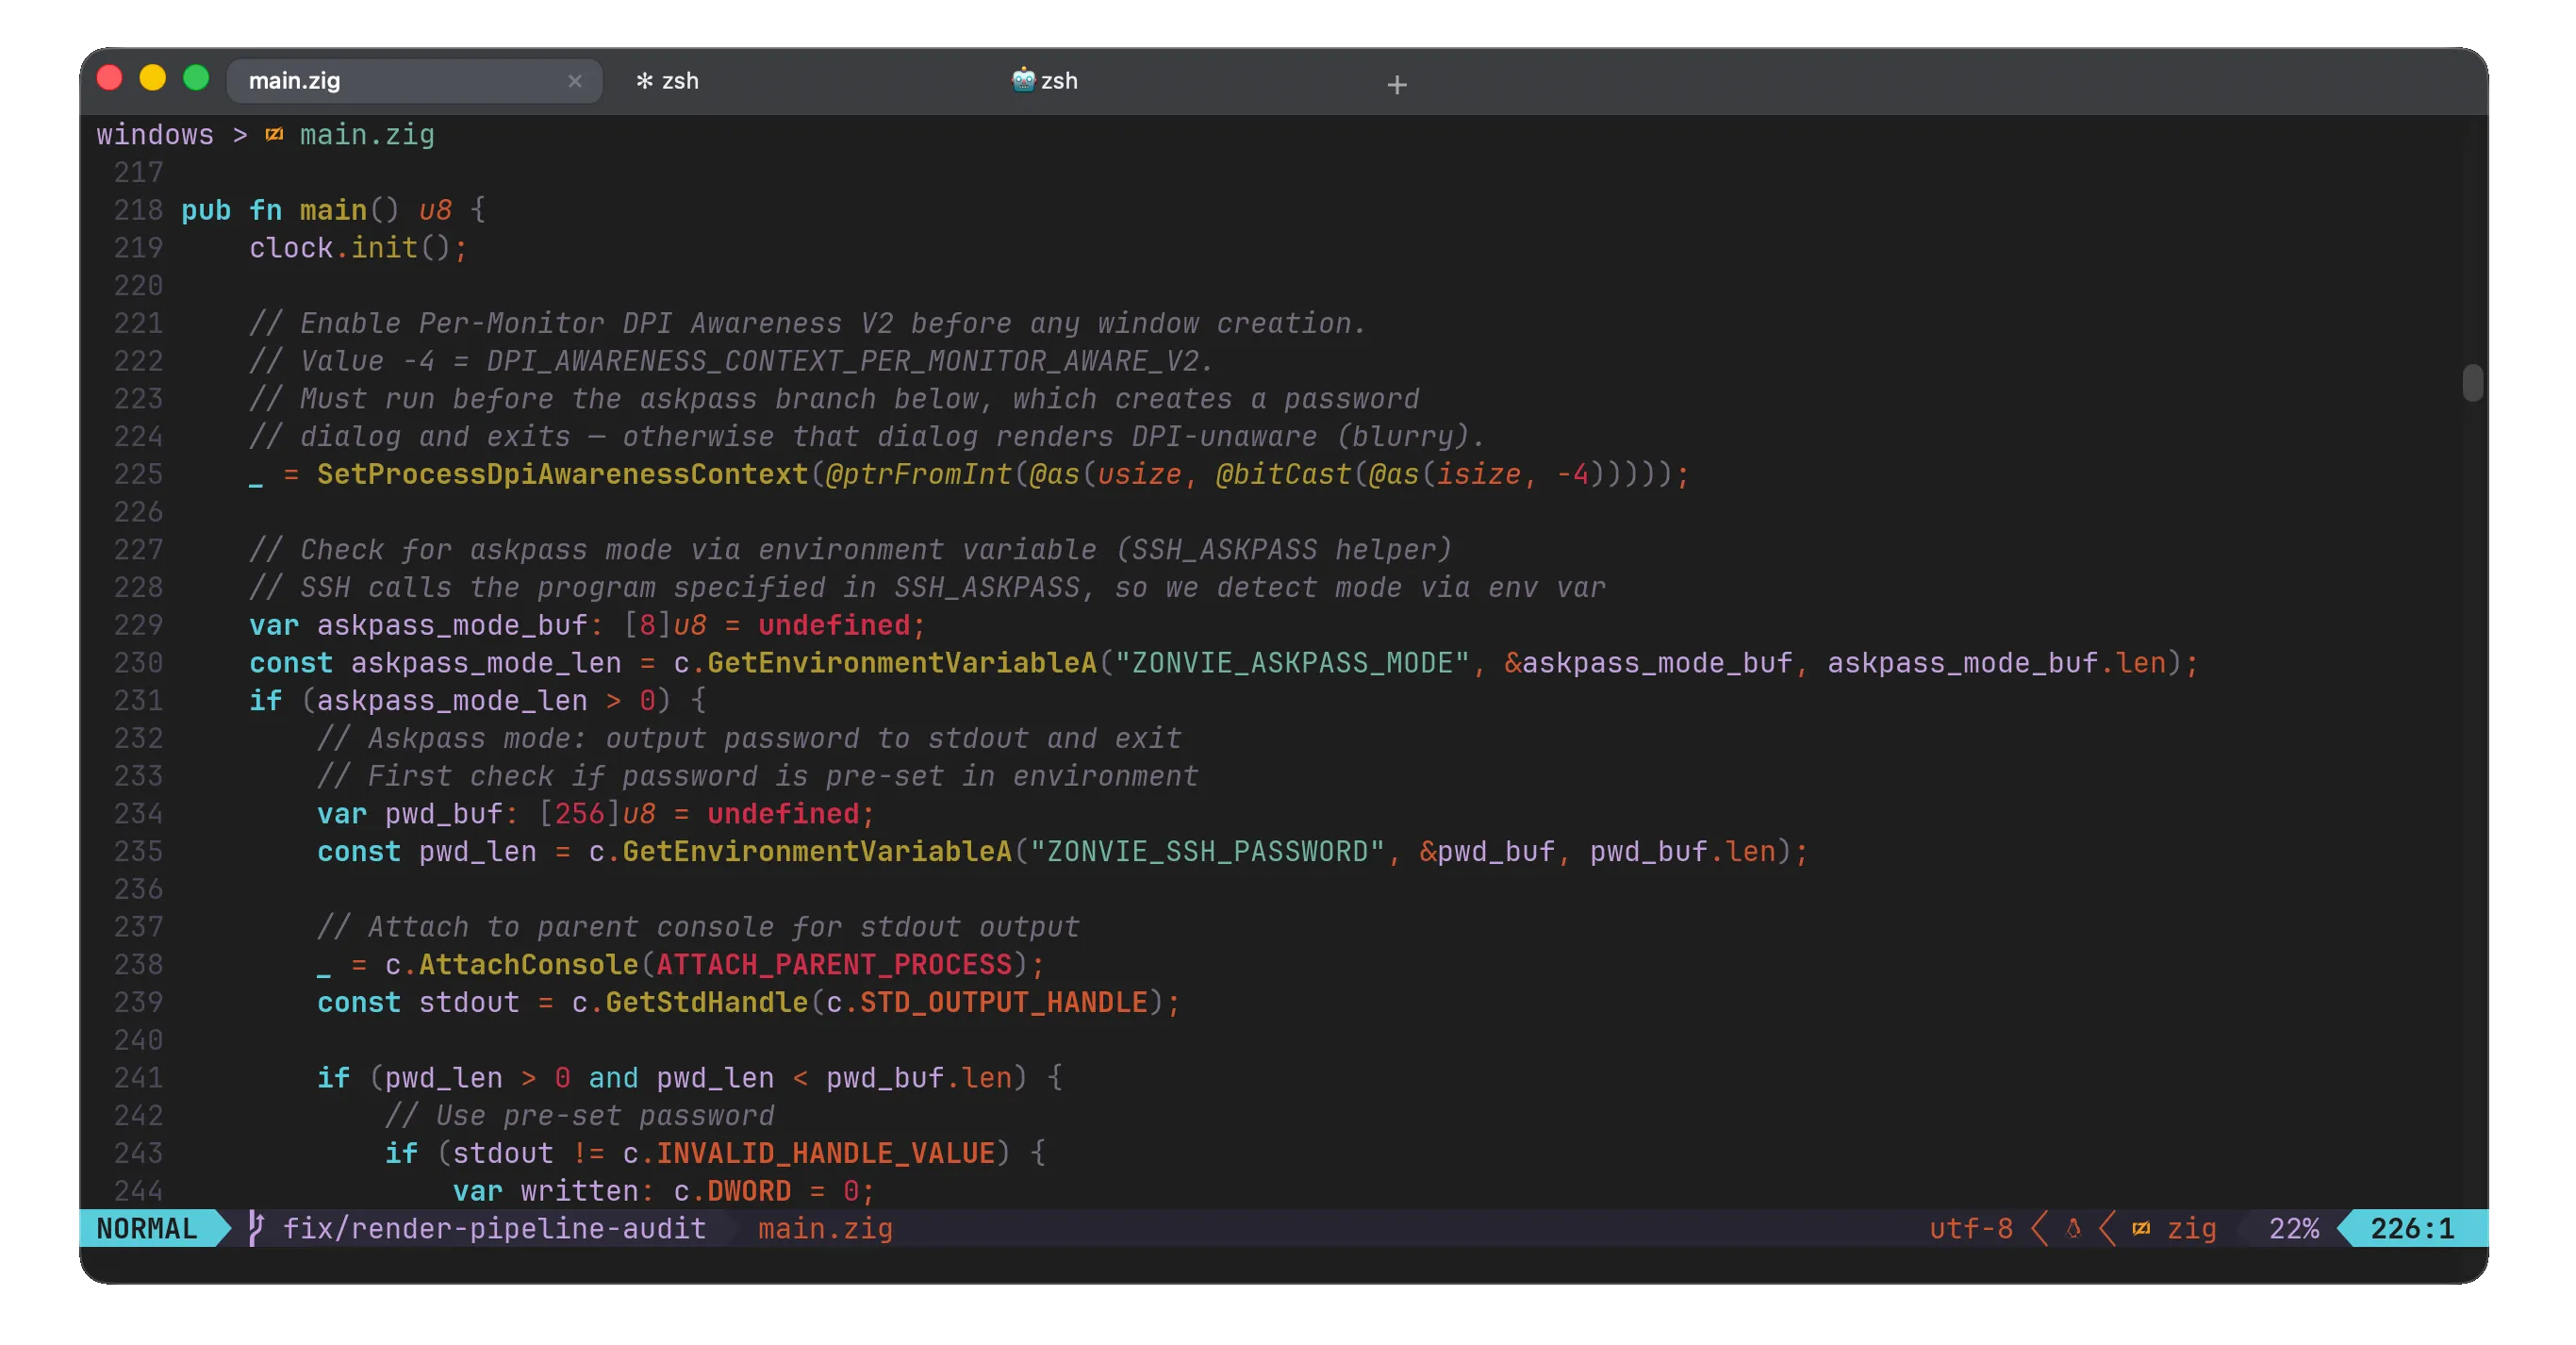The image size is (2576, 1345).
Task: Click the windows breadcrumb segment
Action: [x=155, y=135]
